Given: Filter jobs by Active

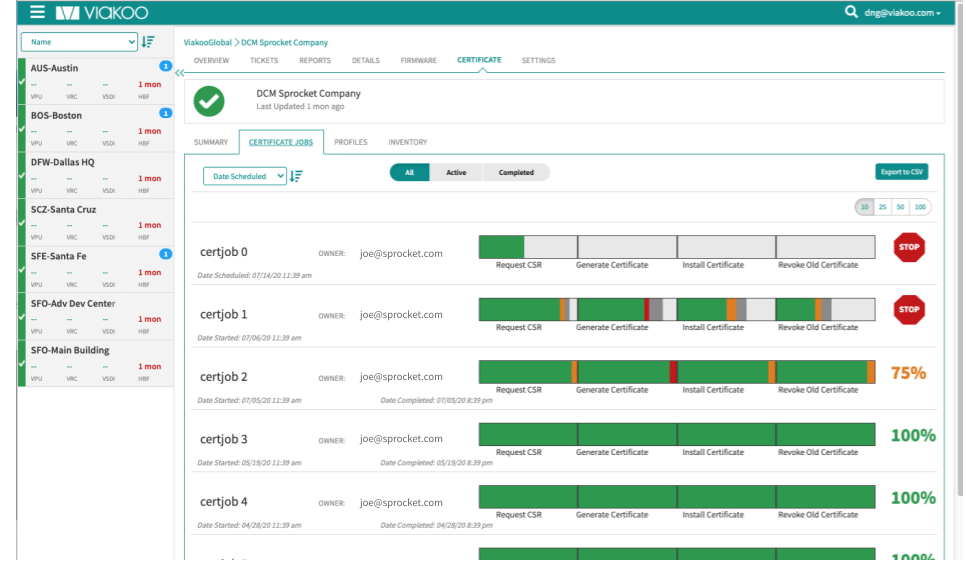Looking at the screenshot, I should pos(456,172).
